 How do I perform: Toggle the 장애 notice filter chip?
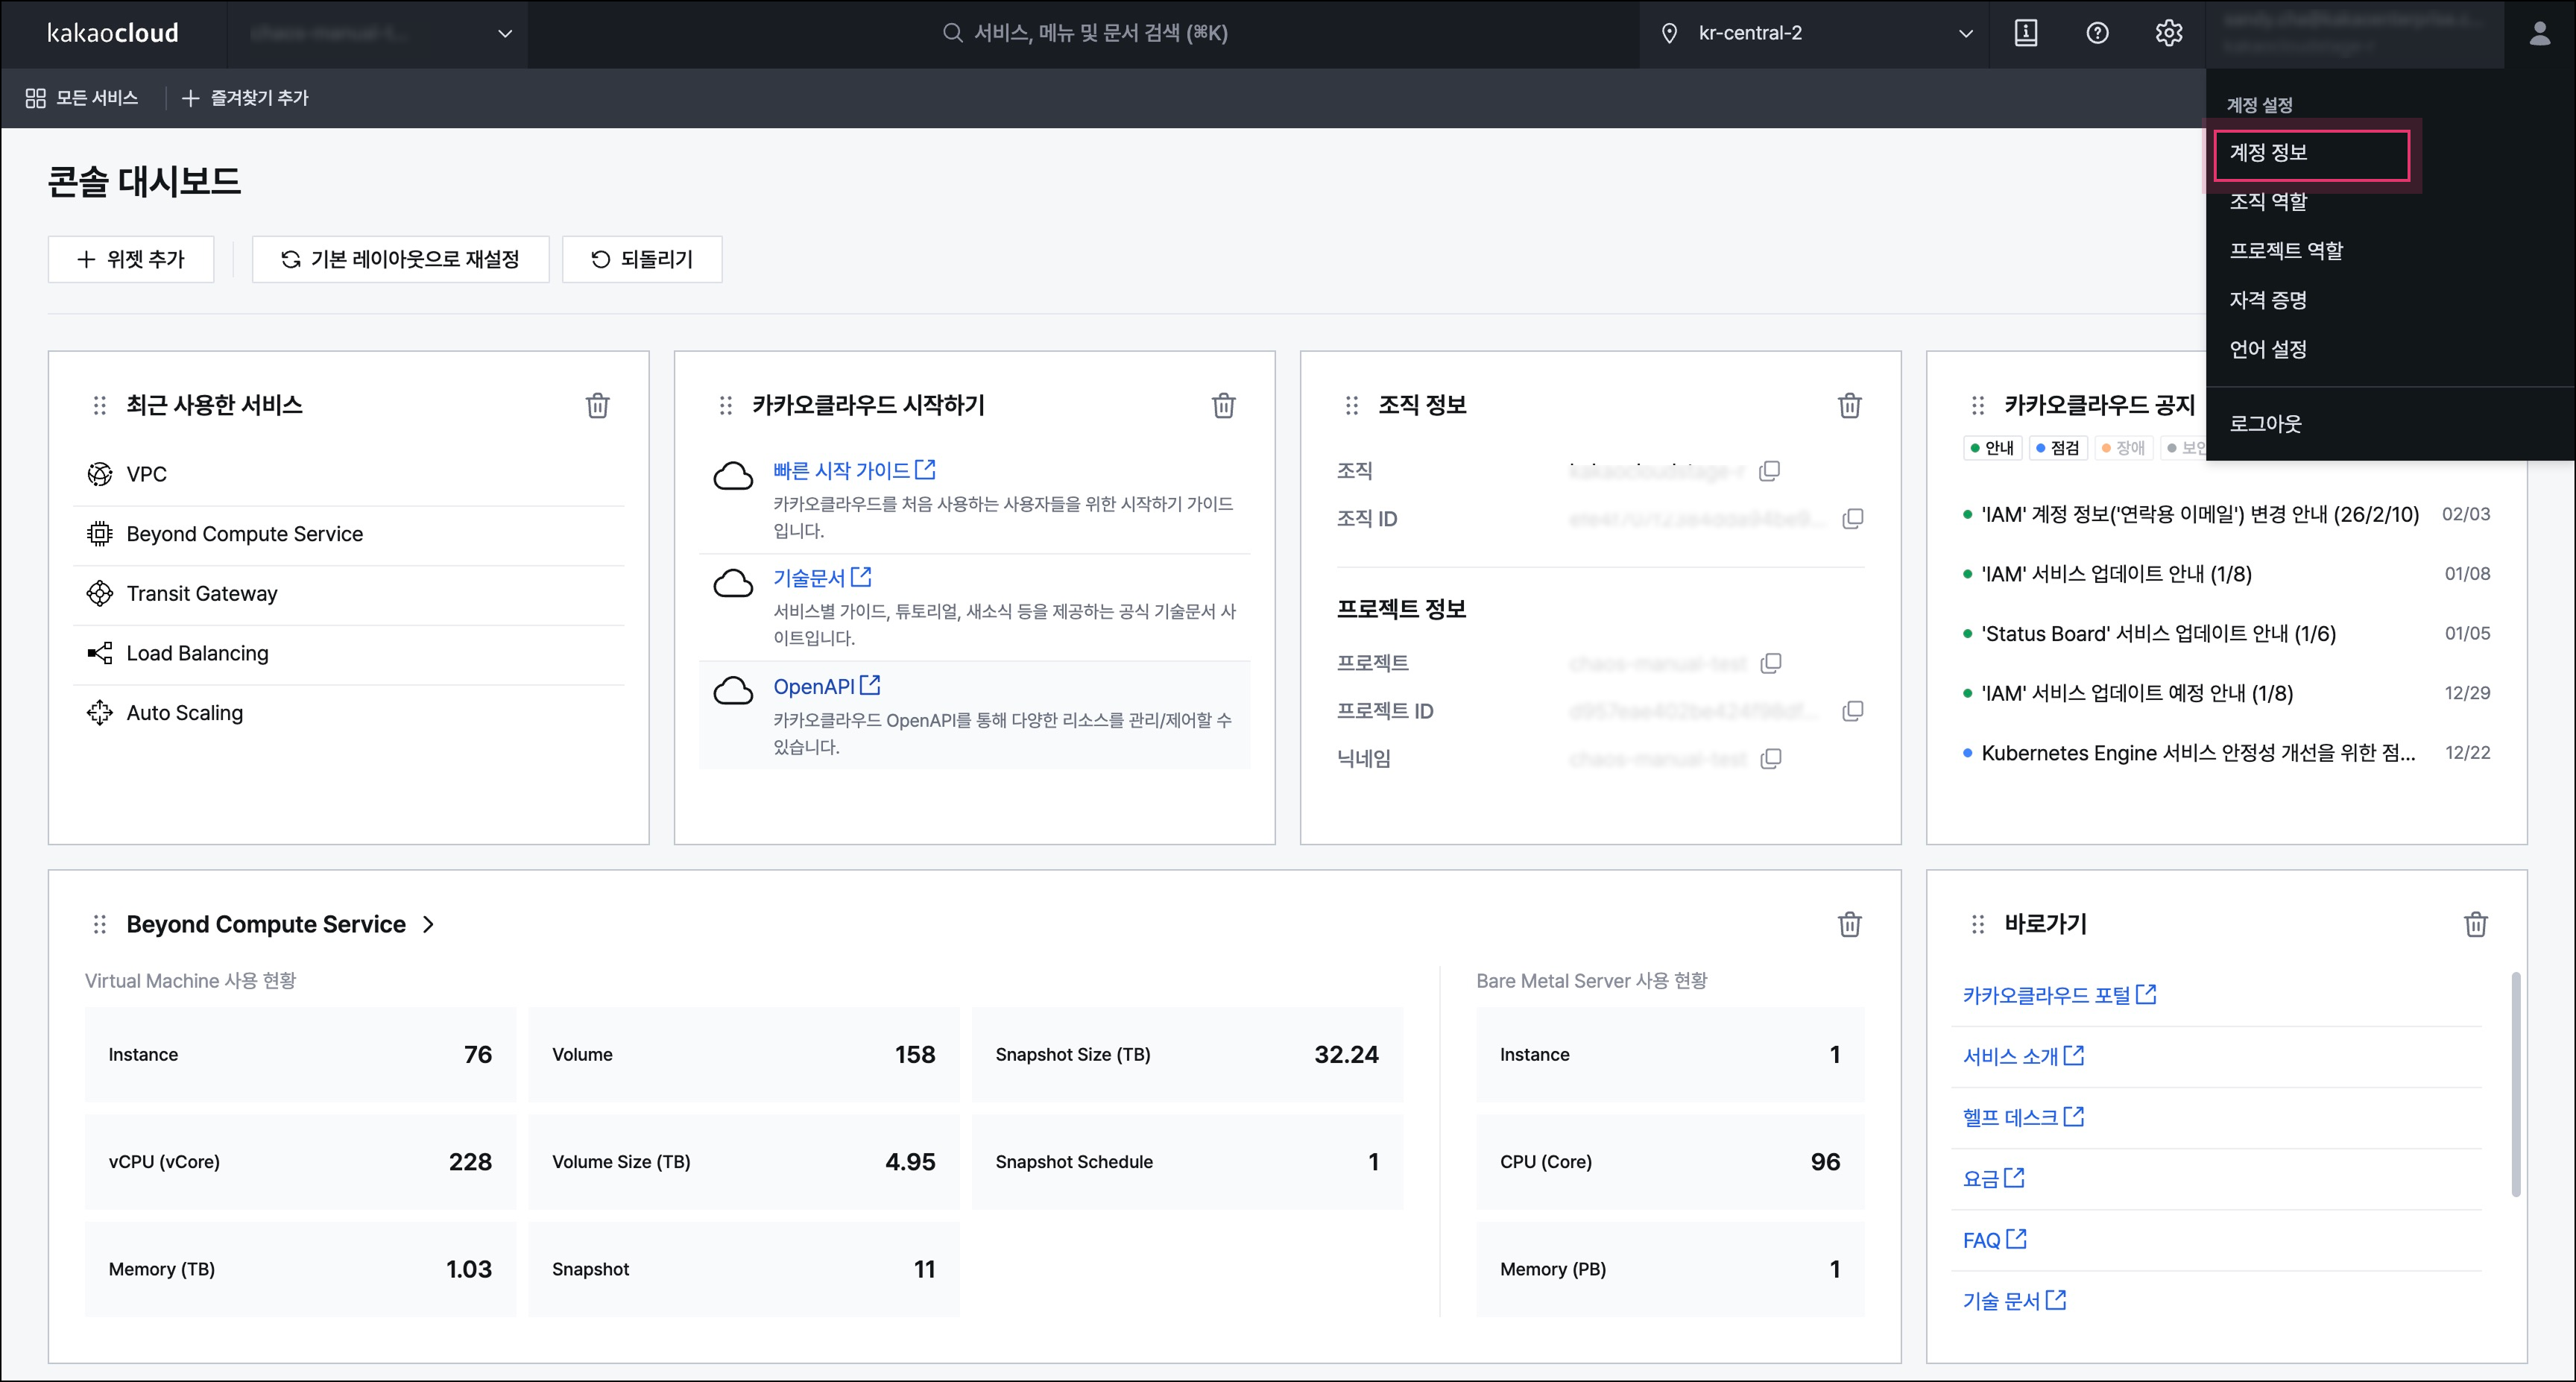[x=2124, y=447]
